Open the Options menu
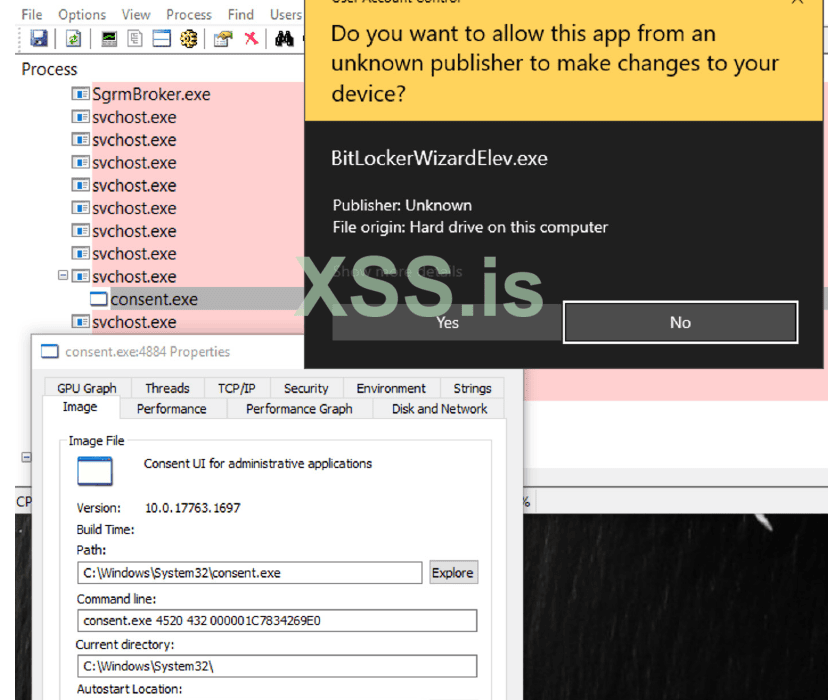Viewport: 836px width, 700px height. tap(82, 14)
